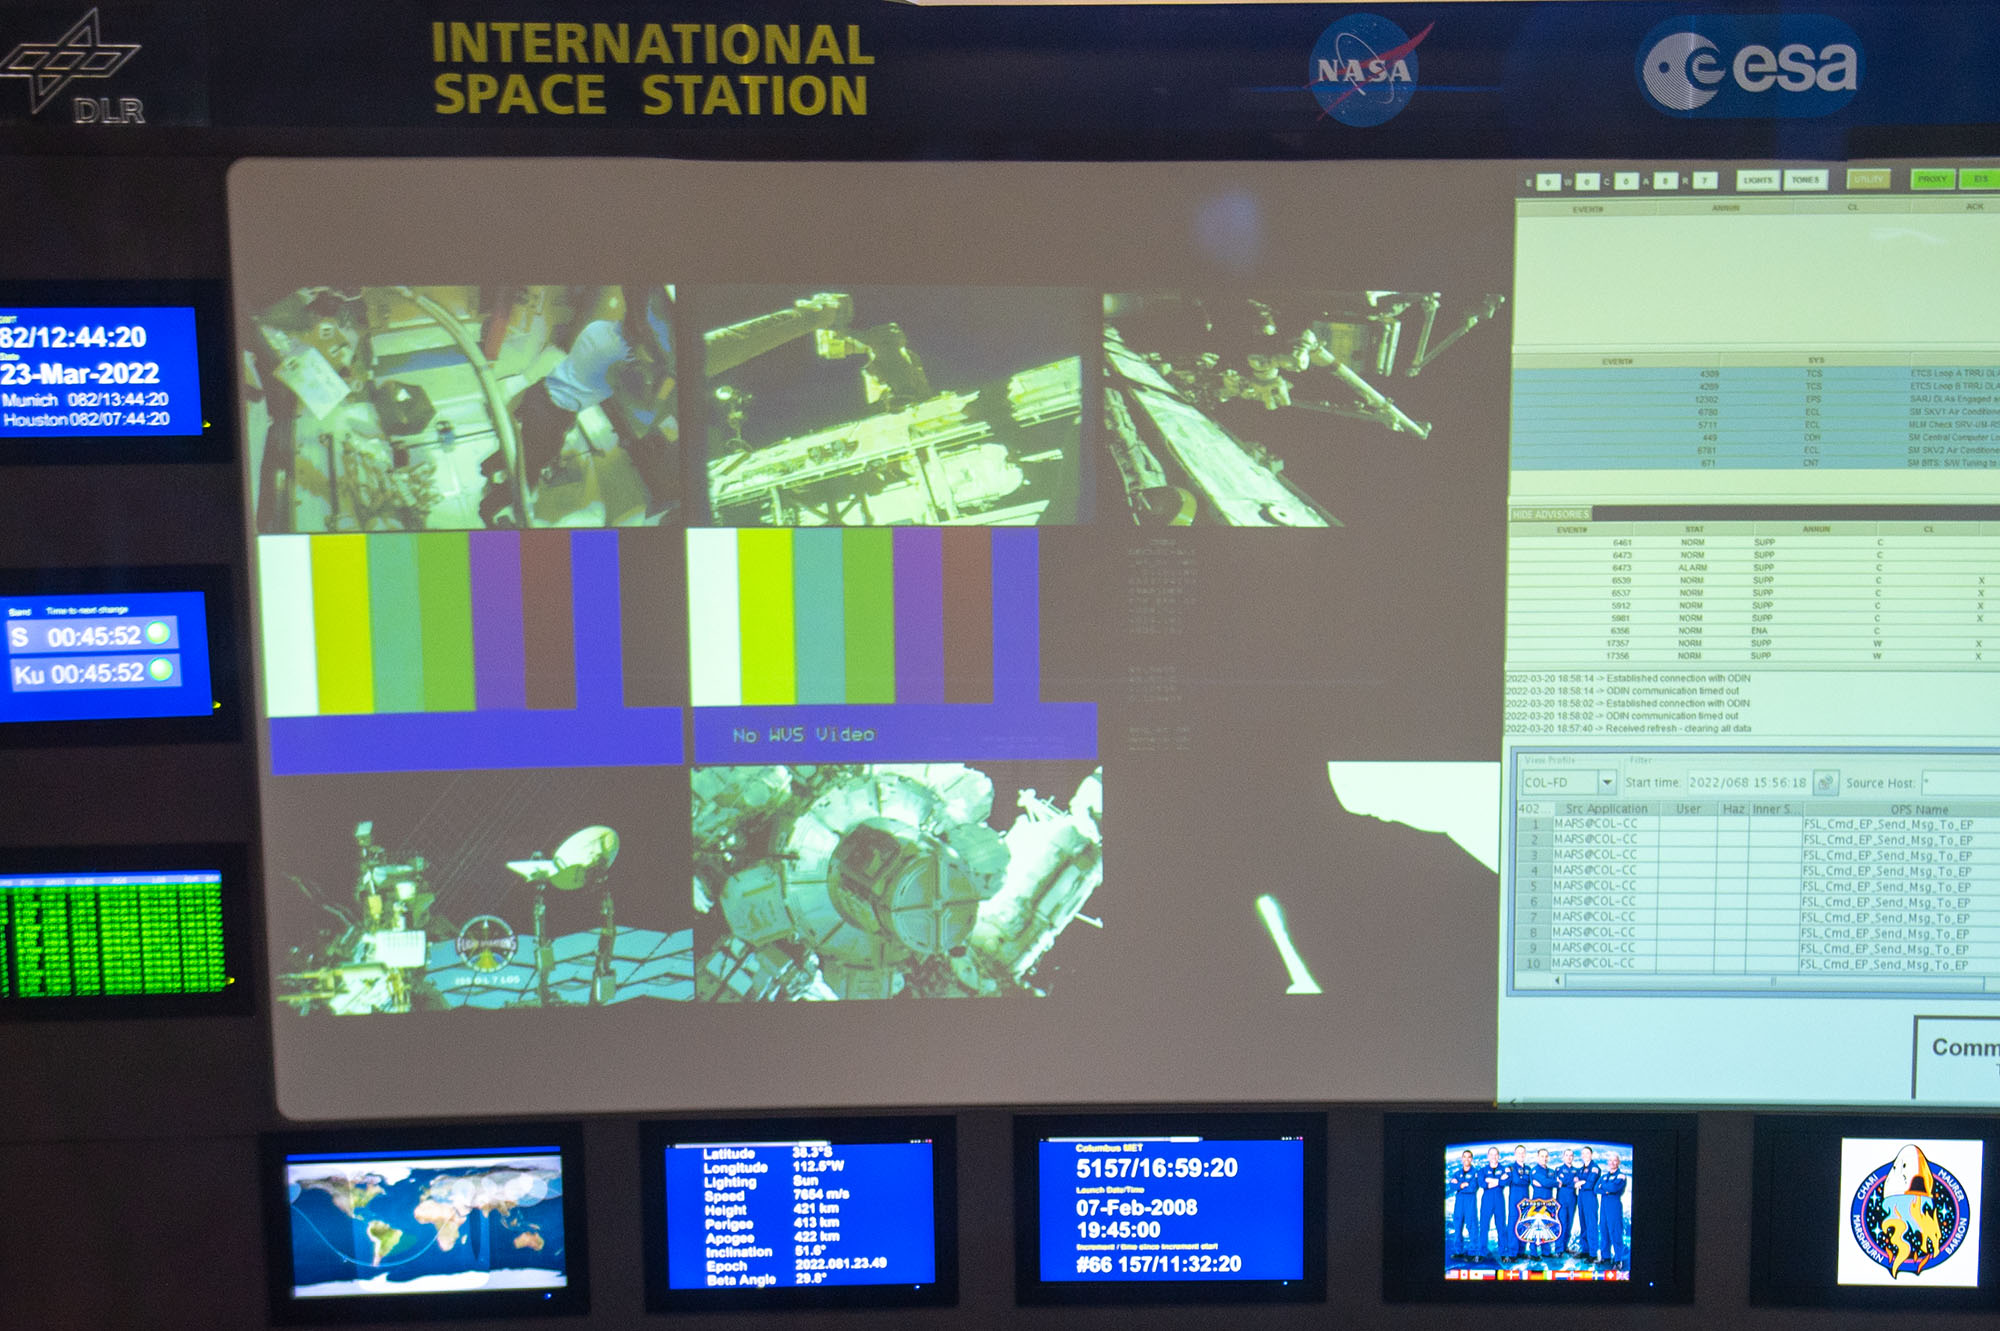Click the NASA logo in header

pos(1363,70)
